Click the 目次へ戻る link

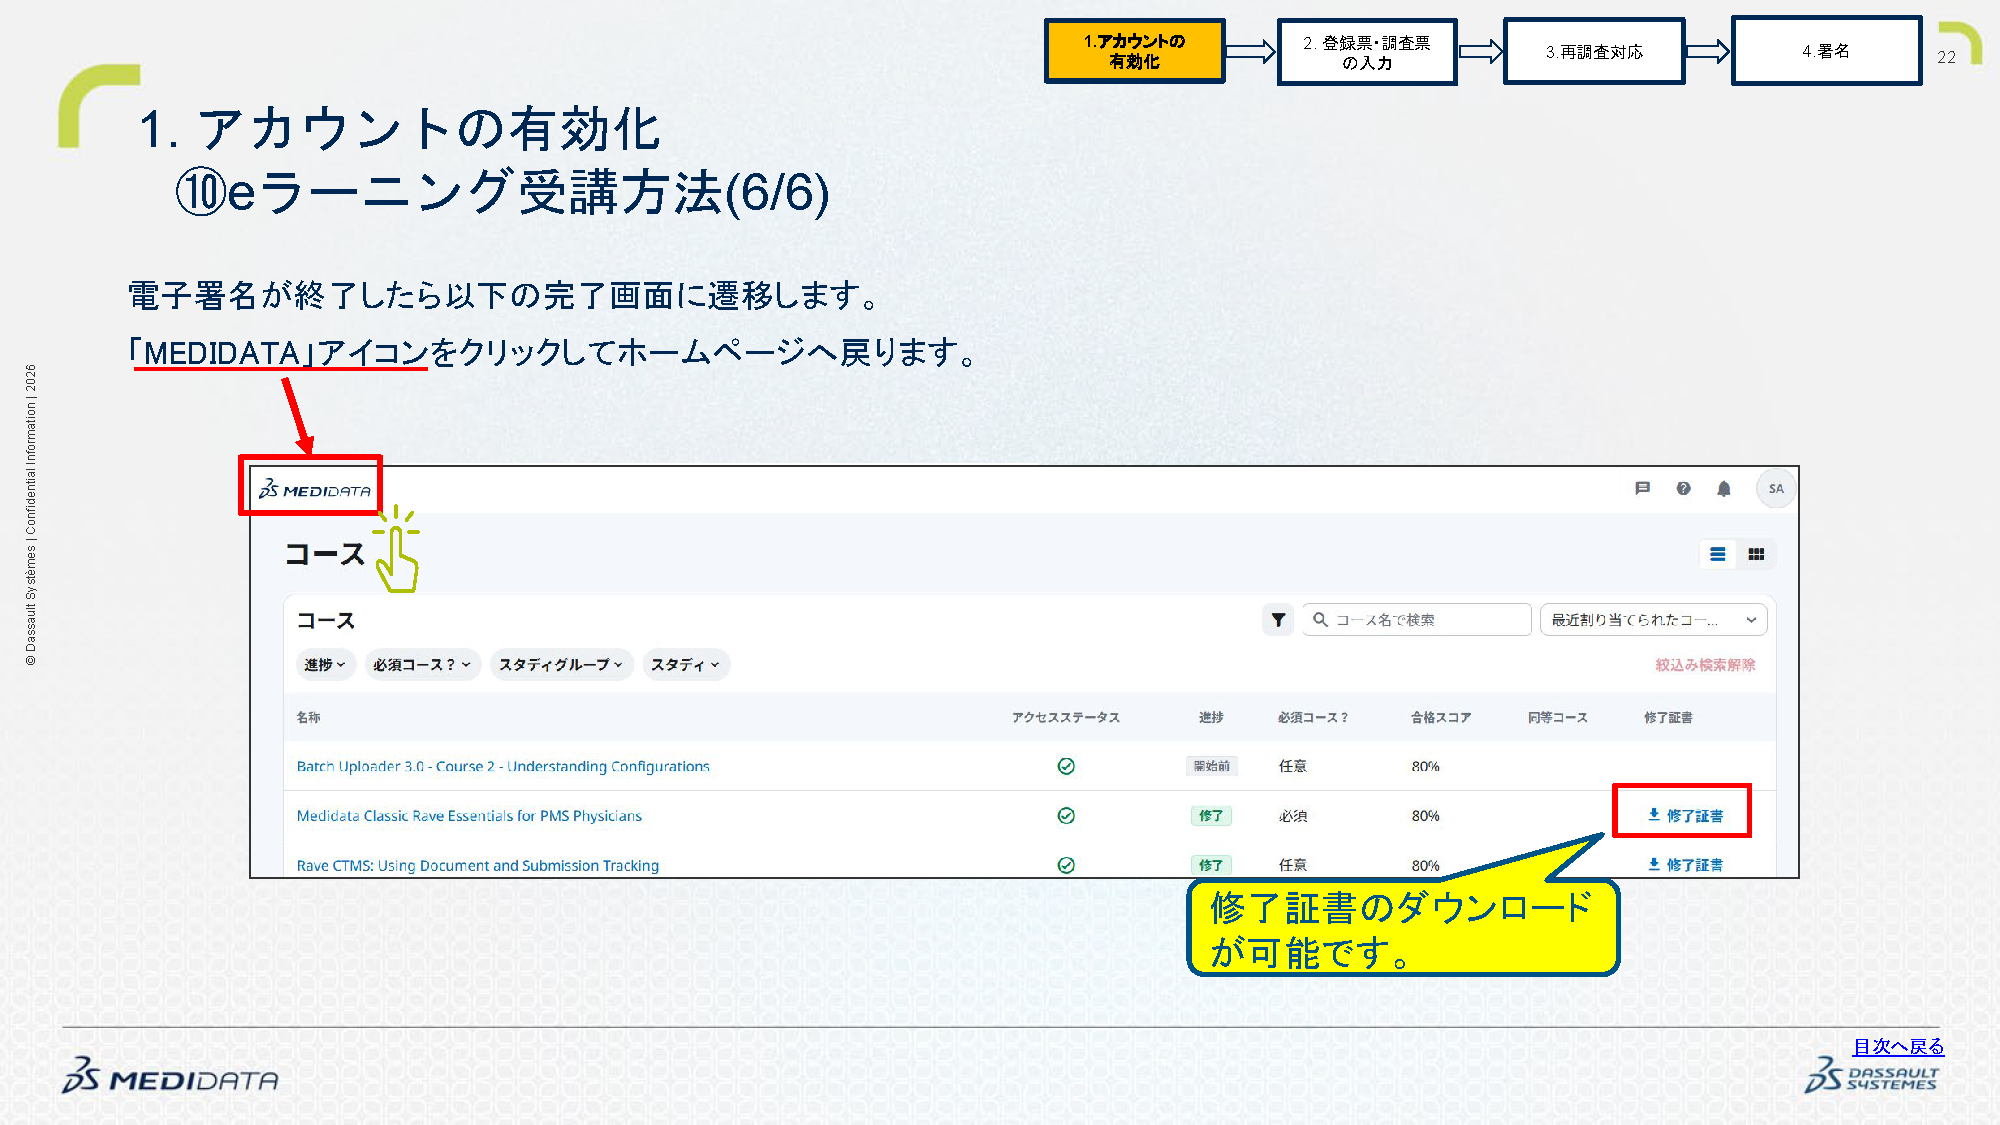tap(1898, 1046)
